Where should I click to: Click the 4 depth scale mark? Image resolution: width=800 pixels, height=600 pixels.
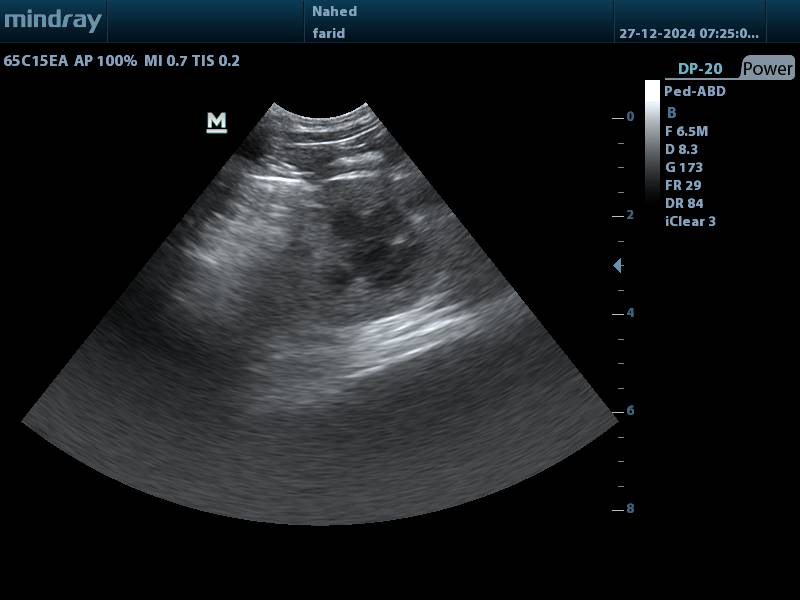point(630,313)
